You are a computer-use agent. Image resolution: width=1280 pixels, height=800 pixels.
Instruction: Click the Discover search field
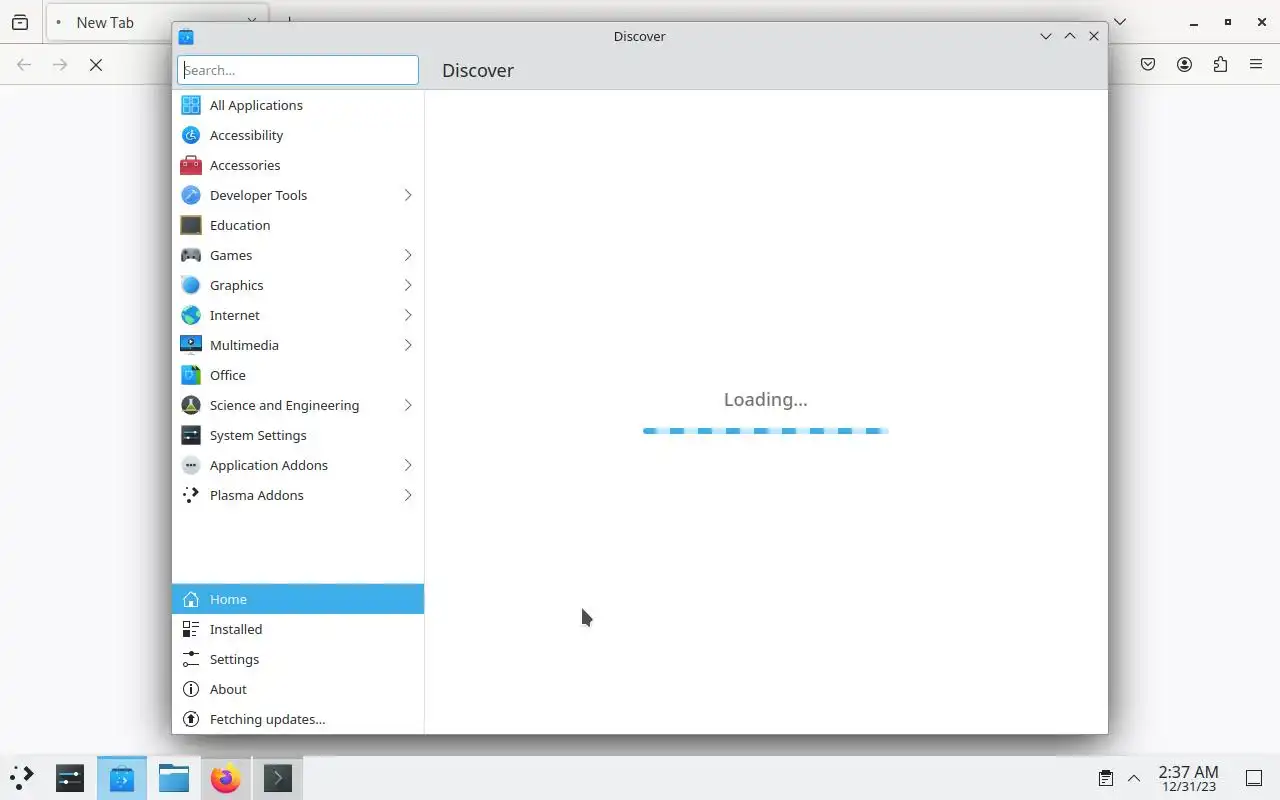pyautogui.click(x=298, y=70)
